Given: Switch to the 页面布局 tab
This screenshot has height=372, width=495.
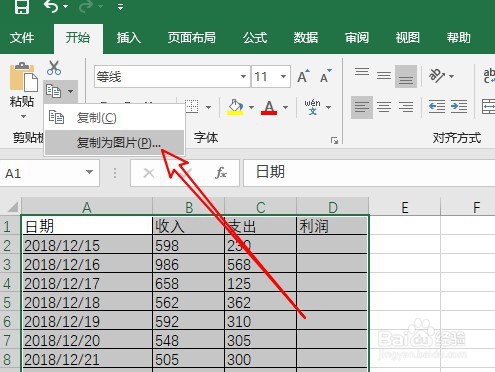Looking at the screenshot, I should (x=192, y=38).
